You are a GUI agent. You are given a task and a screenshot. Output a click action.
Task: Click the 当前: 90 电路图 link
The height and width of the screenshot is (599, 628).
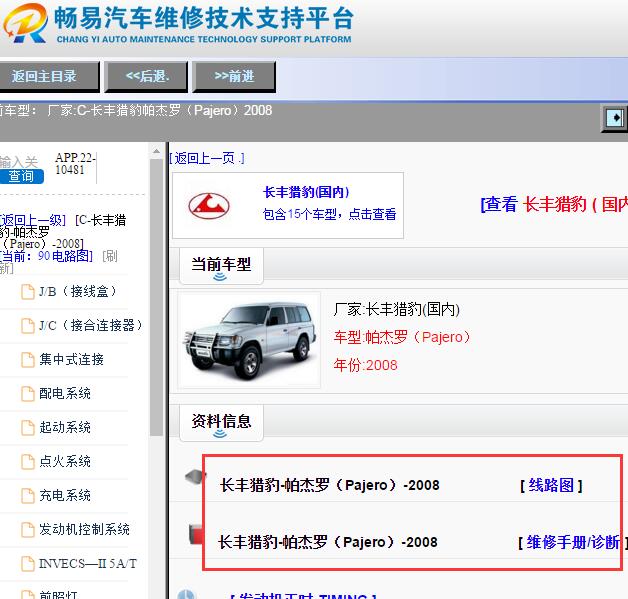pos(47,256)
